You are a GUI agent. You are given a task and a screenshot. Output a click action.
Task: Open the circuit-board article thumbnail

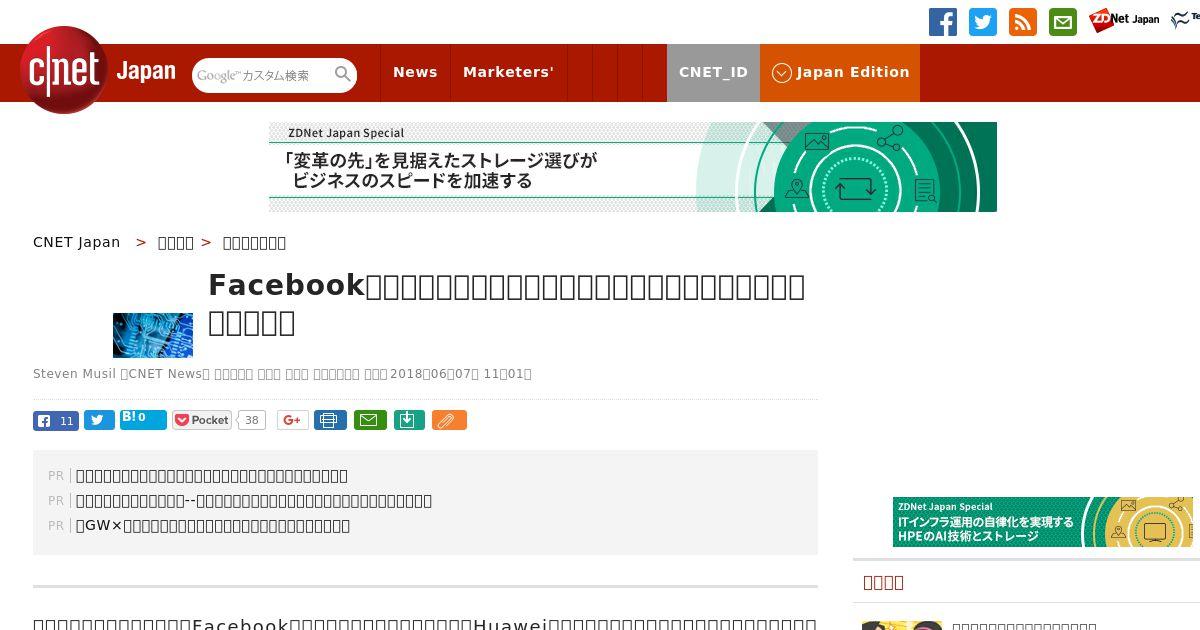[153, 335]
